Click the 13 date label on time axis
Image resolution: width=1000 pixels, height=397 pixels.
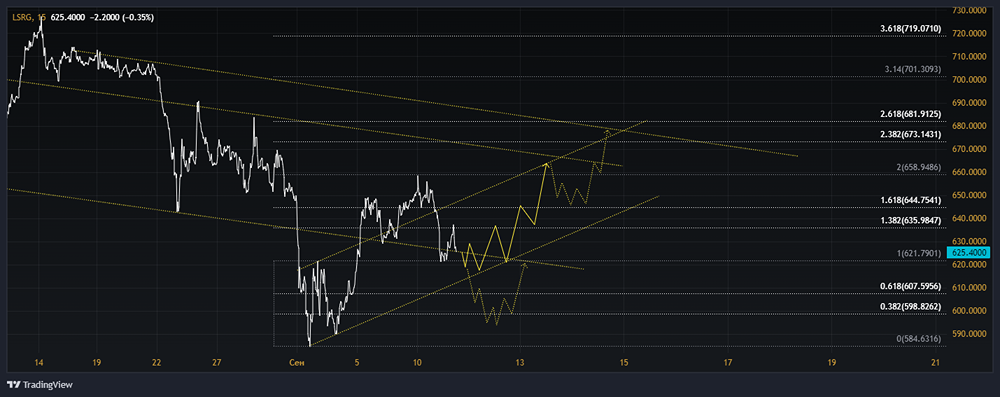(520, 363)
